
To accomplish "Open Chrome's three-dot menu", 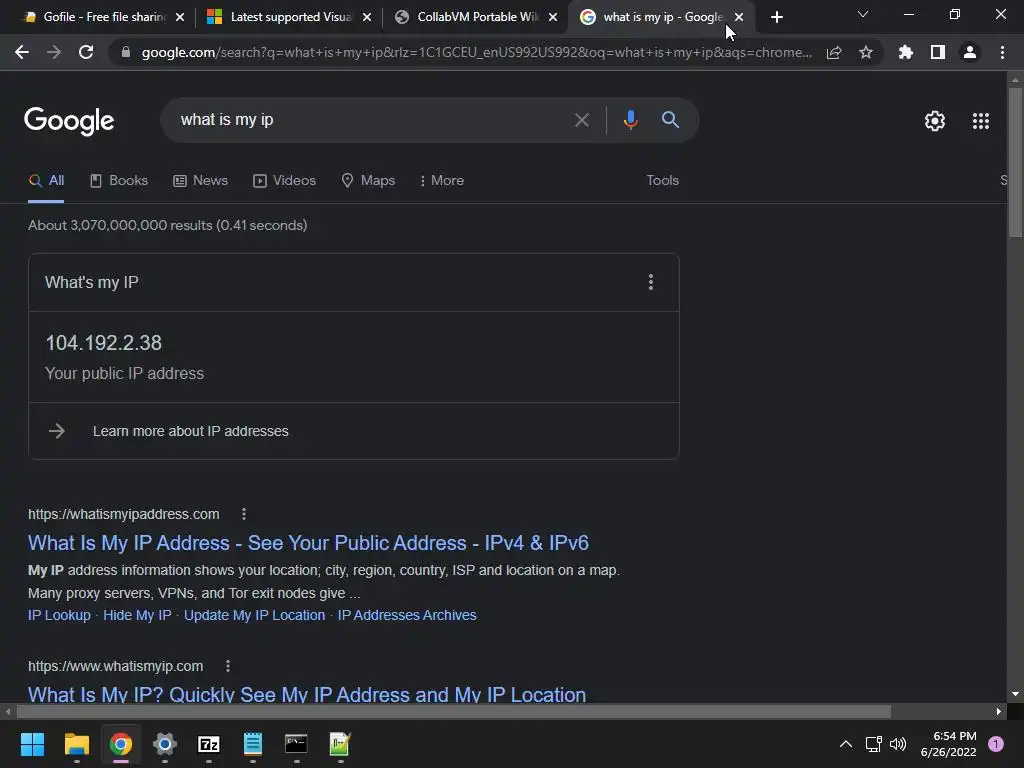I will click(x=1002, y=52).
